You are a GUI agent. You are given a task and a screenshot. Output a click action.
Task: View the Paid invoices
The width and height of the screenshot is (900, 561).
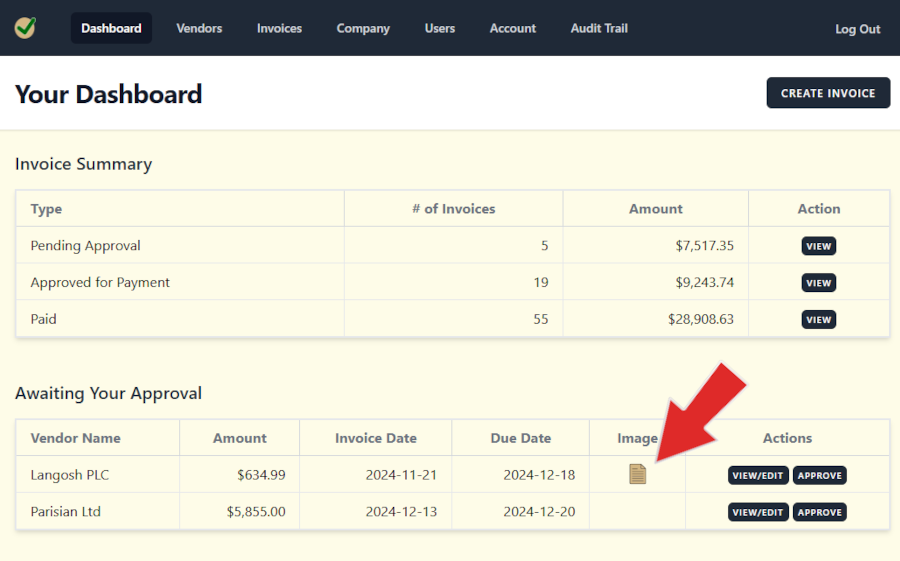[x=818, y=319]
